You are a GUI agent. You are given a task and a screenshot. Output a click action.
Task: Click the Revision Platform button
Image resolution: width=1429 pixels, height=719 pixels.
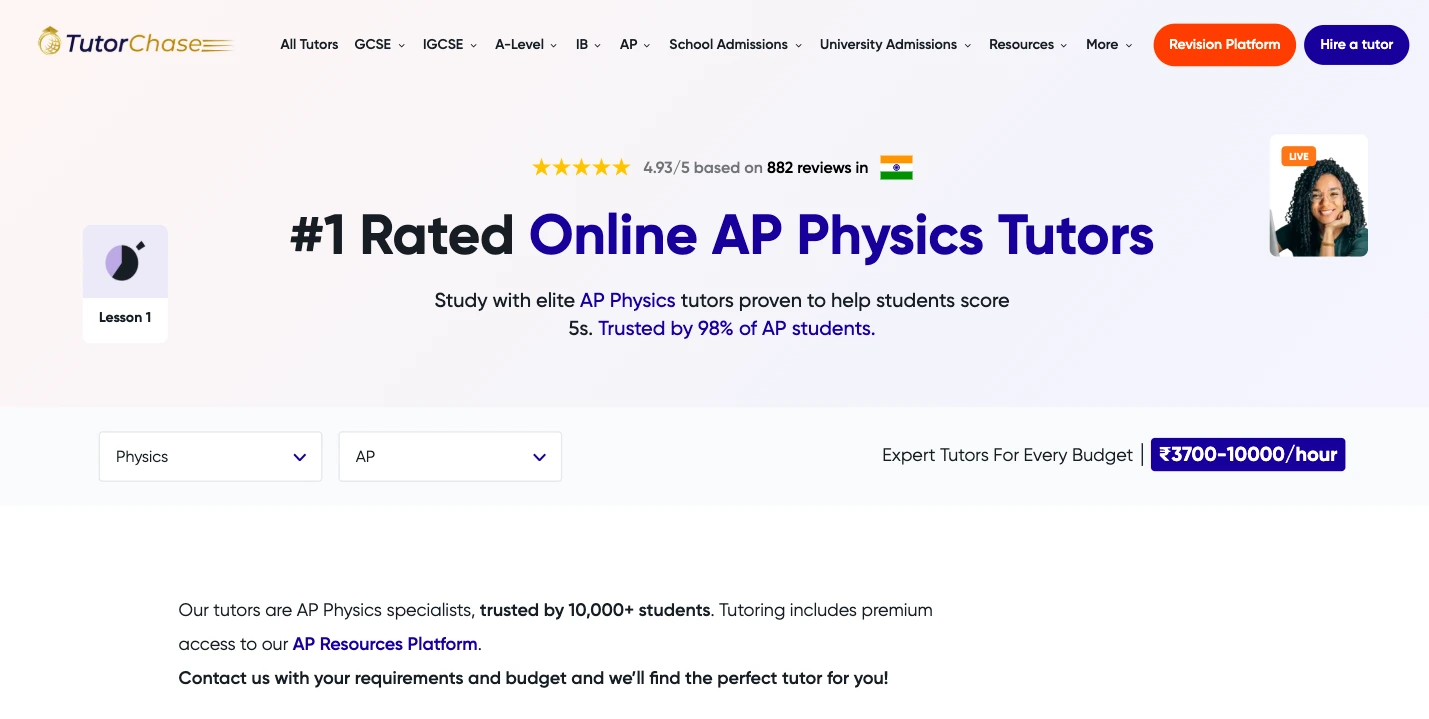click(x=1224, y=44)
